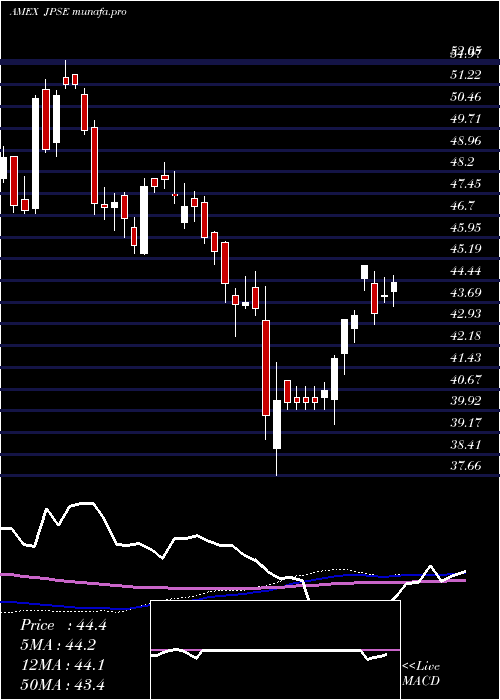Click the 50.46 price axis label
Image resolution: width=500 pixels, height=700 pixels.
coord(465,96)
